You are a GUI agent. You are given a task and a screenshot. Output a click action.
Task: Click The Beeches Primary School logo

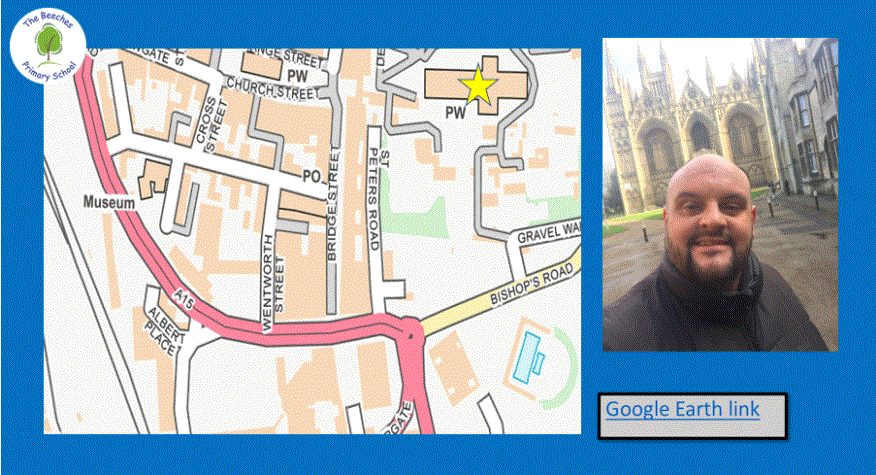(x=48, y=46)
